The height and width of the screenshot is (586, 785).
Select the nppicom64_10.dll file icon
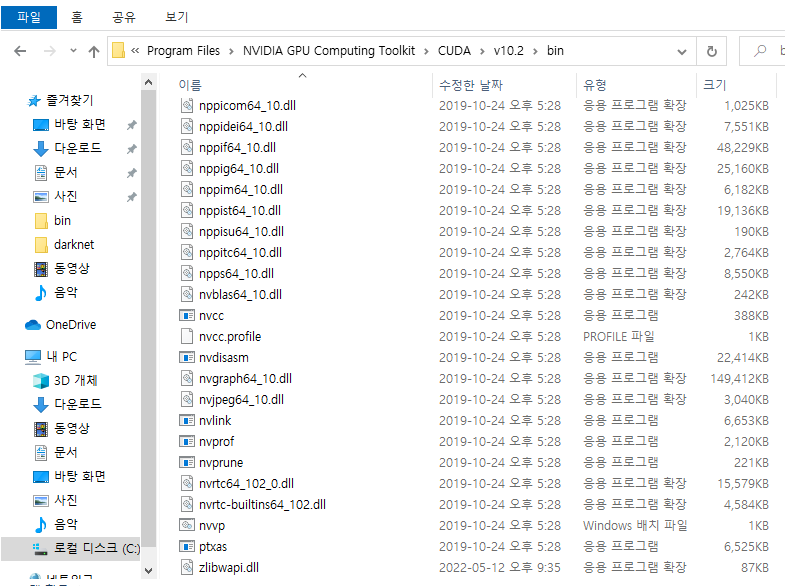pyautogui.click(x=187, y=106)
